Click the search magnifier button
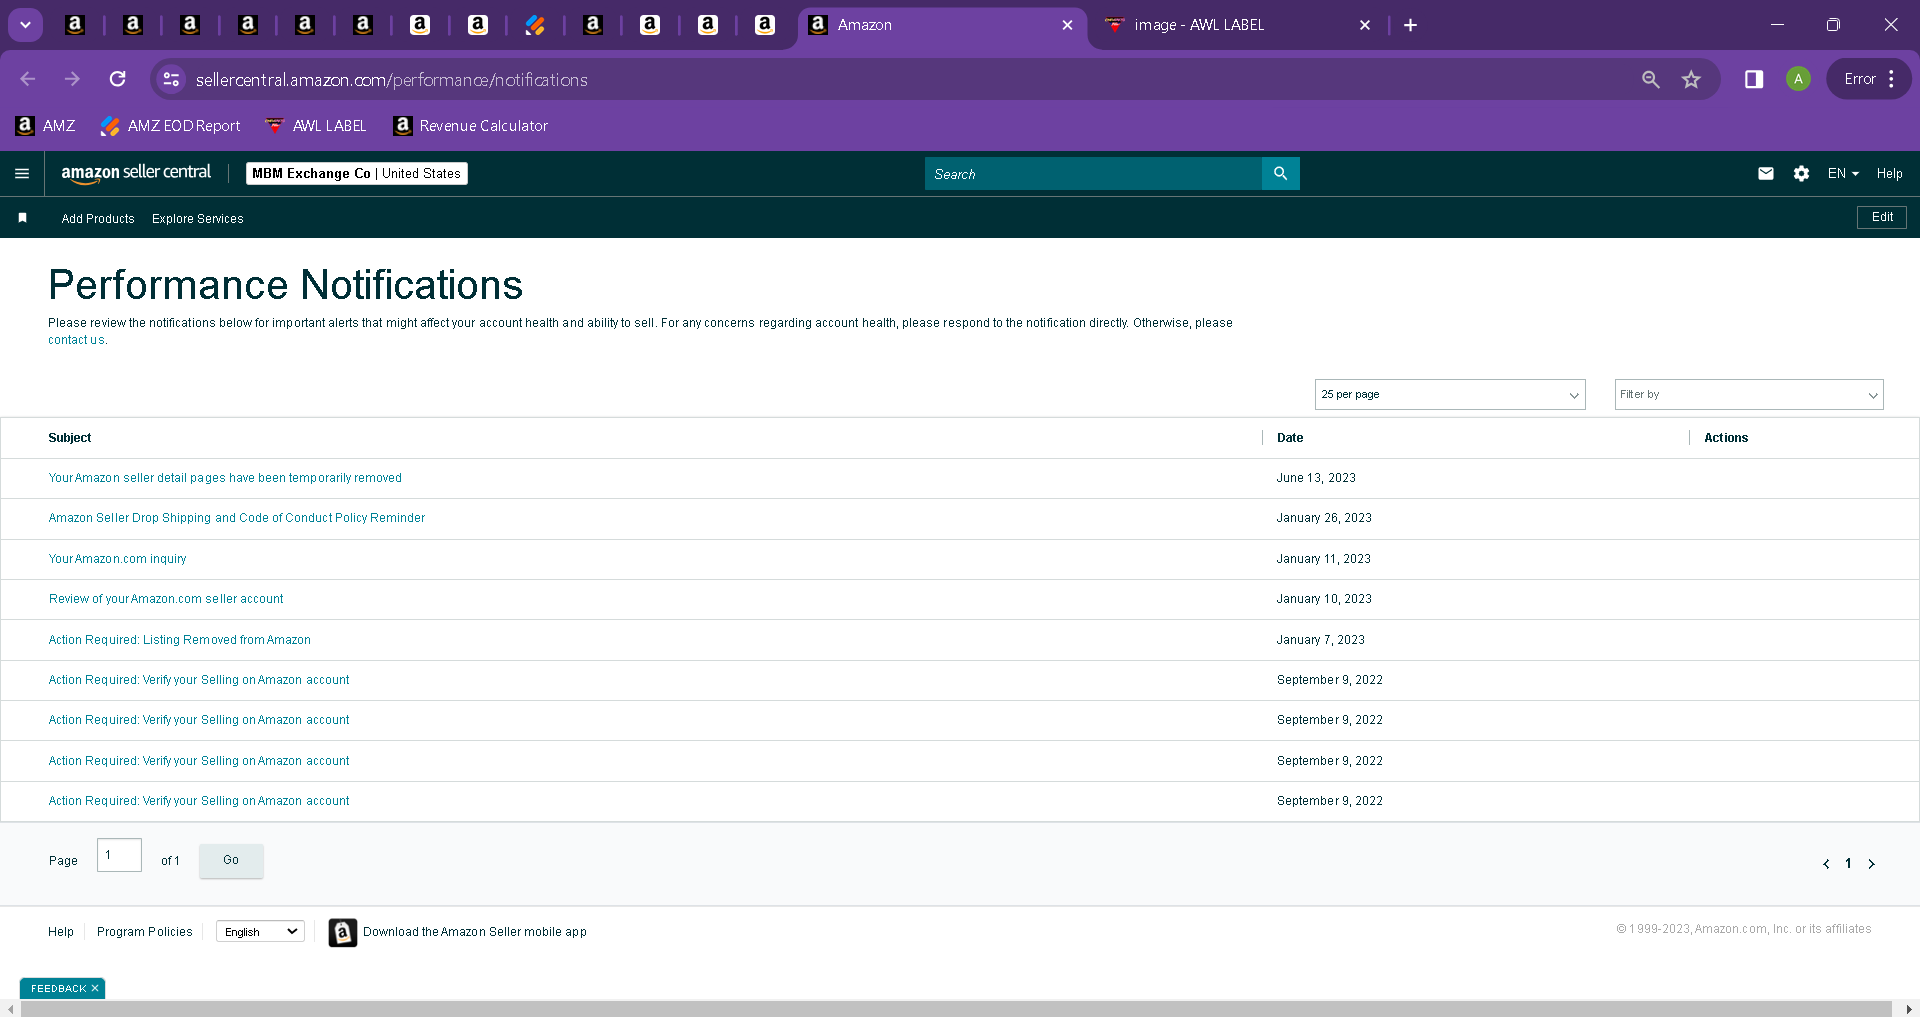 [x=1281, y=174]
